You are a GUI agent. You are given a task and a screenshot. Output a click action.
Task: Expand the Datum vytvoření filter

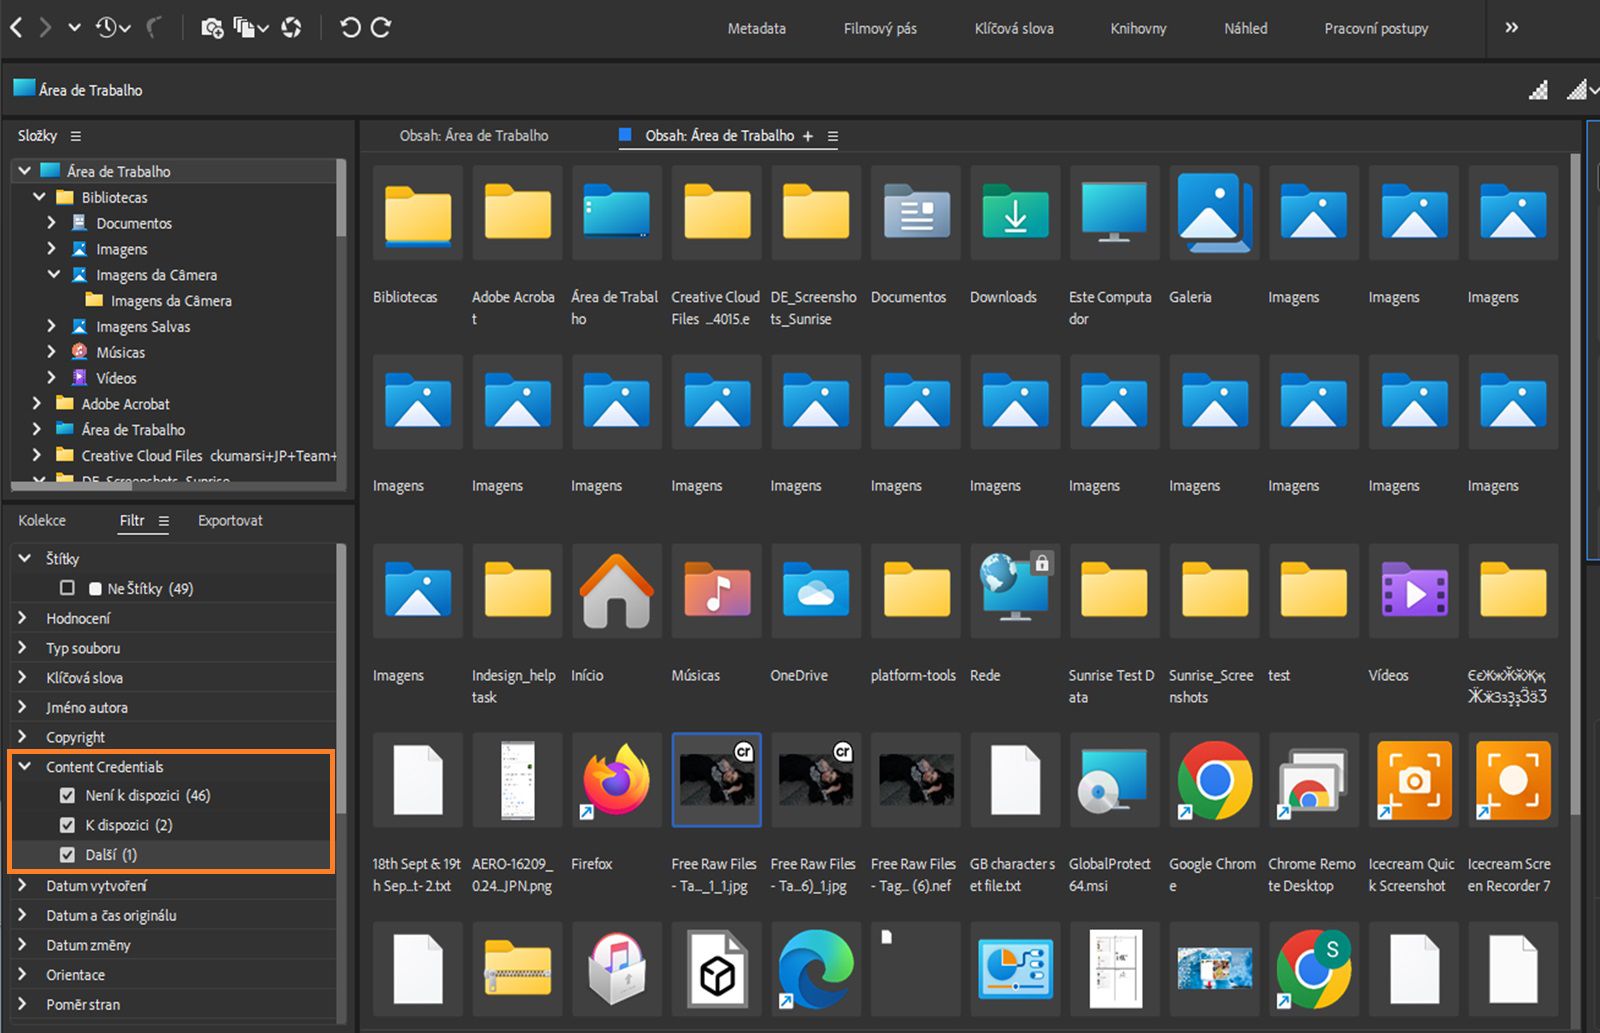coord(24,885)
